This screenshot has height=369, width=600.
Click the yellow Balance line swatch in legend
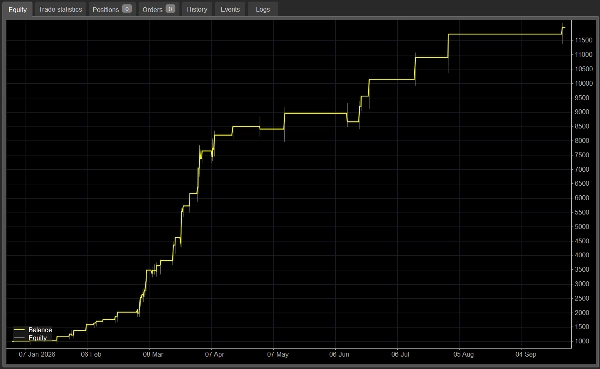pos(19,330)
